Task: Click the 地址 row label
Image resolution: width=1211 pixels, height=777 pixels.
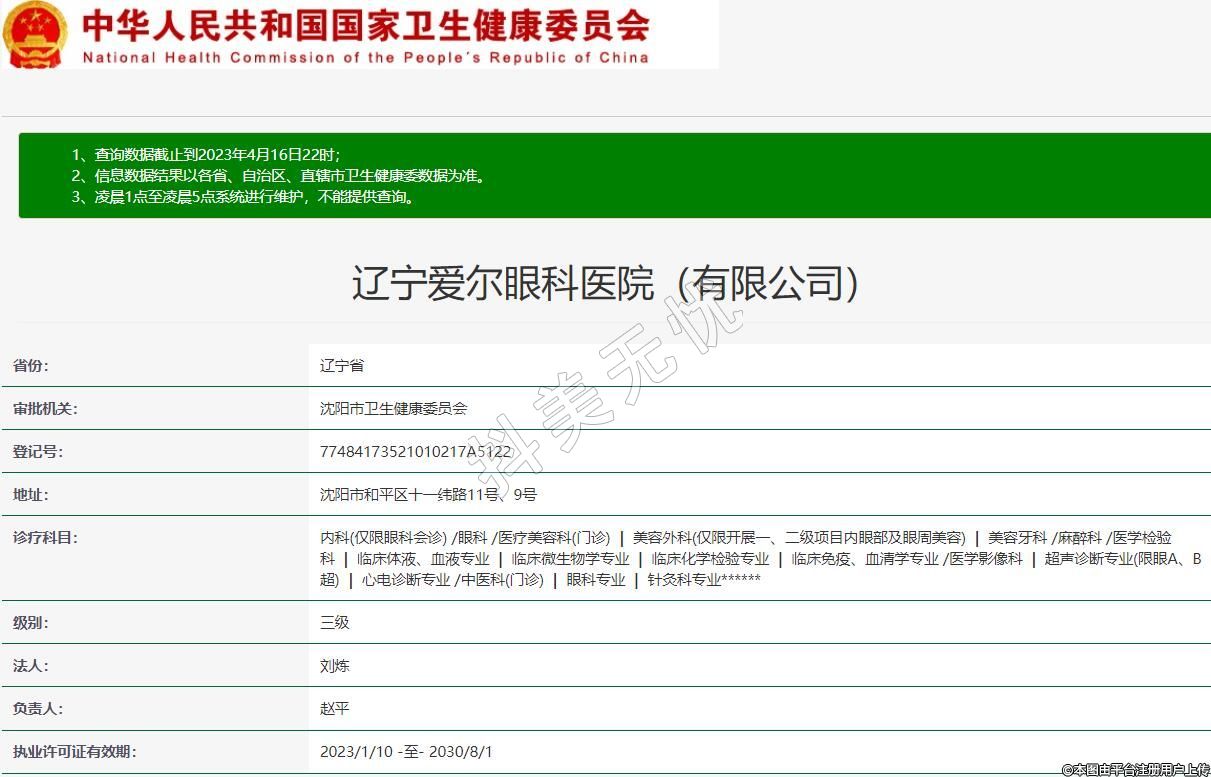Action: pyautogui.click(x=30, y=495)
